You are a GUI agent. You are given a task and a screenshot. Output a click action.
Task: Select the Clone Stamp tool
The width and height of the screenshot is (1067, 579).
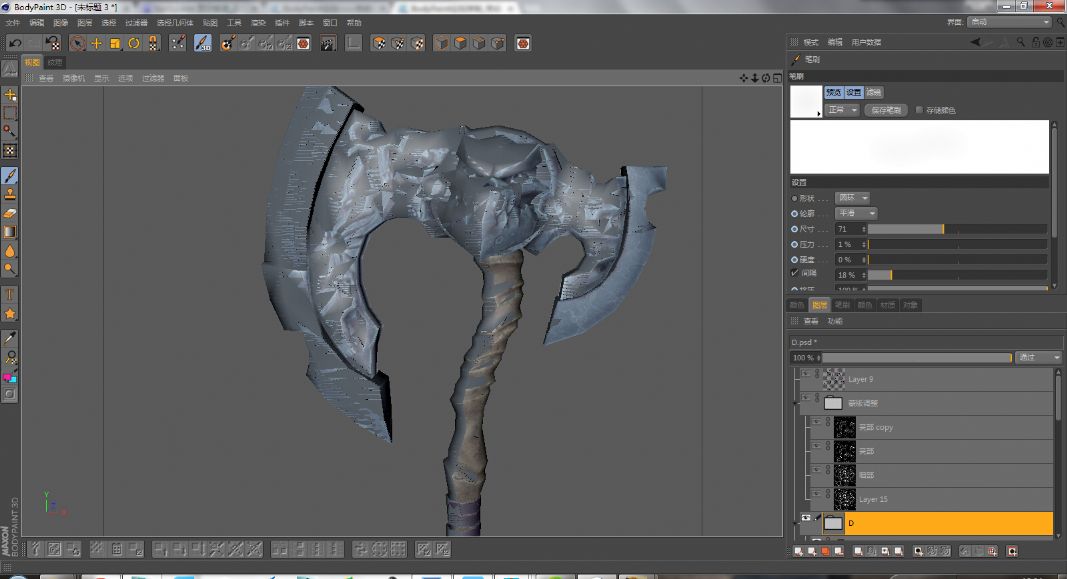coord(10,194)
